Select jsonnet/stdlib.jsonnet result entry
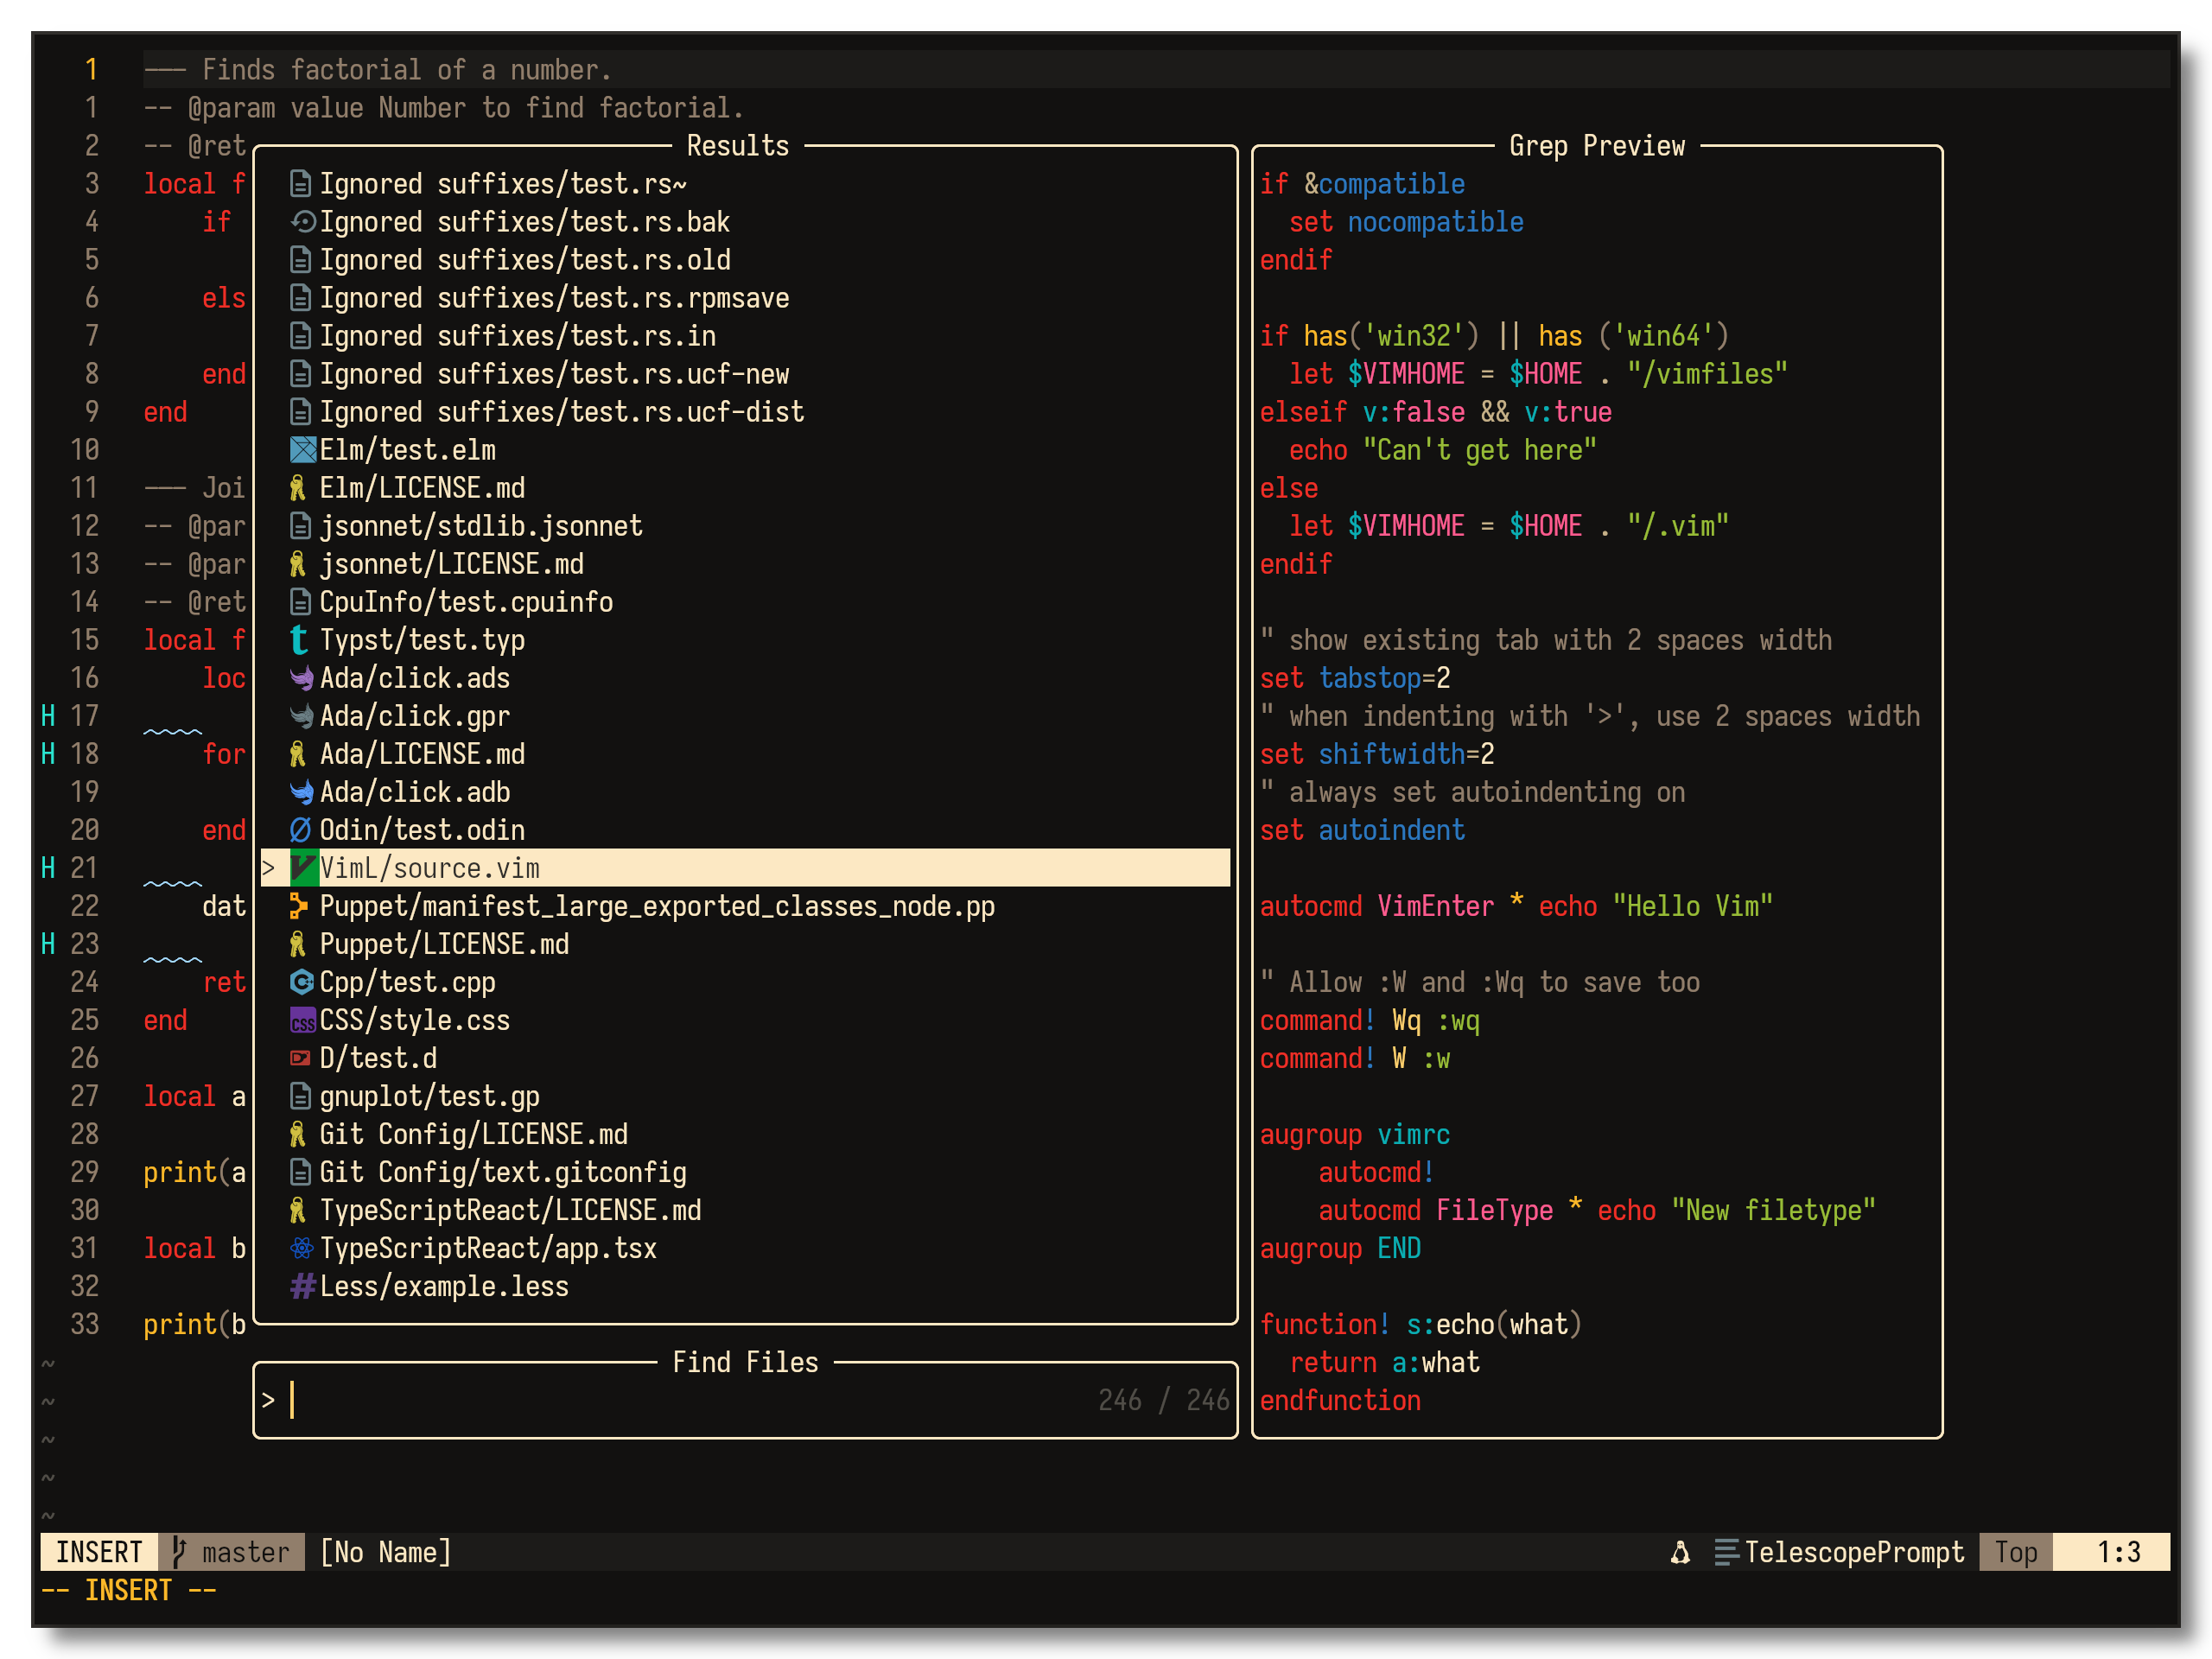This screenshot has height=1659, width=2212. tap(480, 526)
